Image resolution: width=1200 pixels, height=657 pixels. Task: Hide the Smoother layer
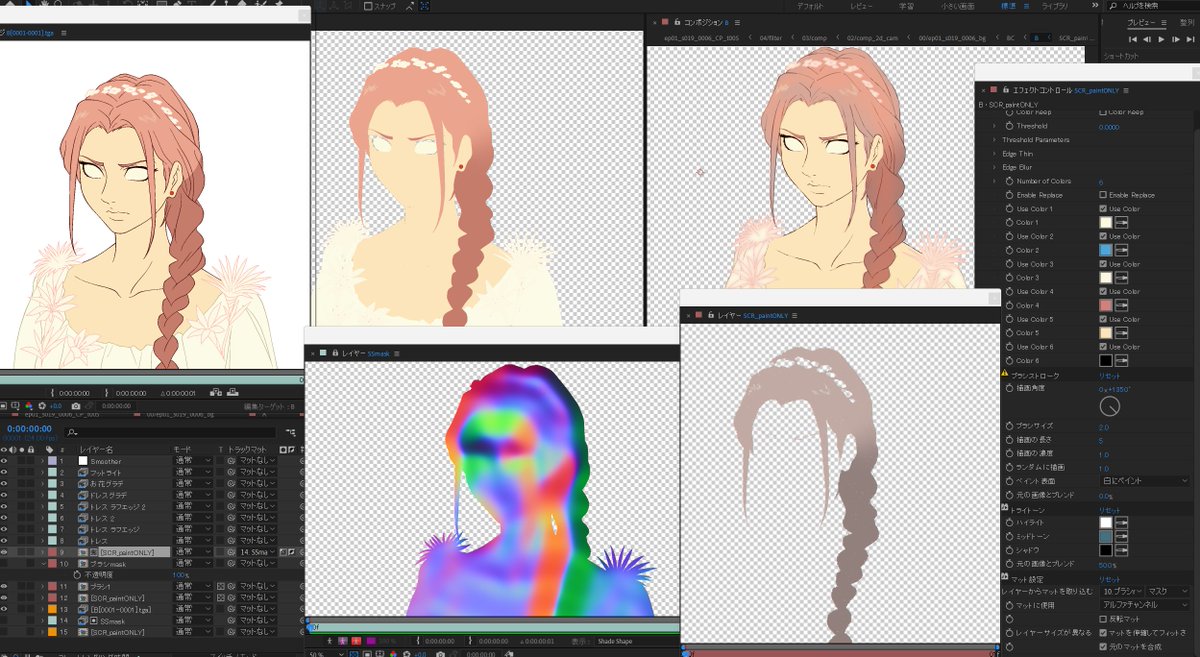coord(4,459)
